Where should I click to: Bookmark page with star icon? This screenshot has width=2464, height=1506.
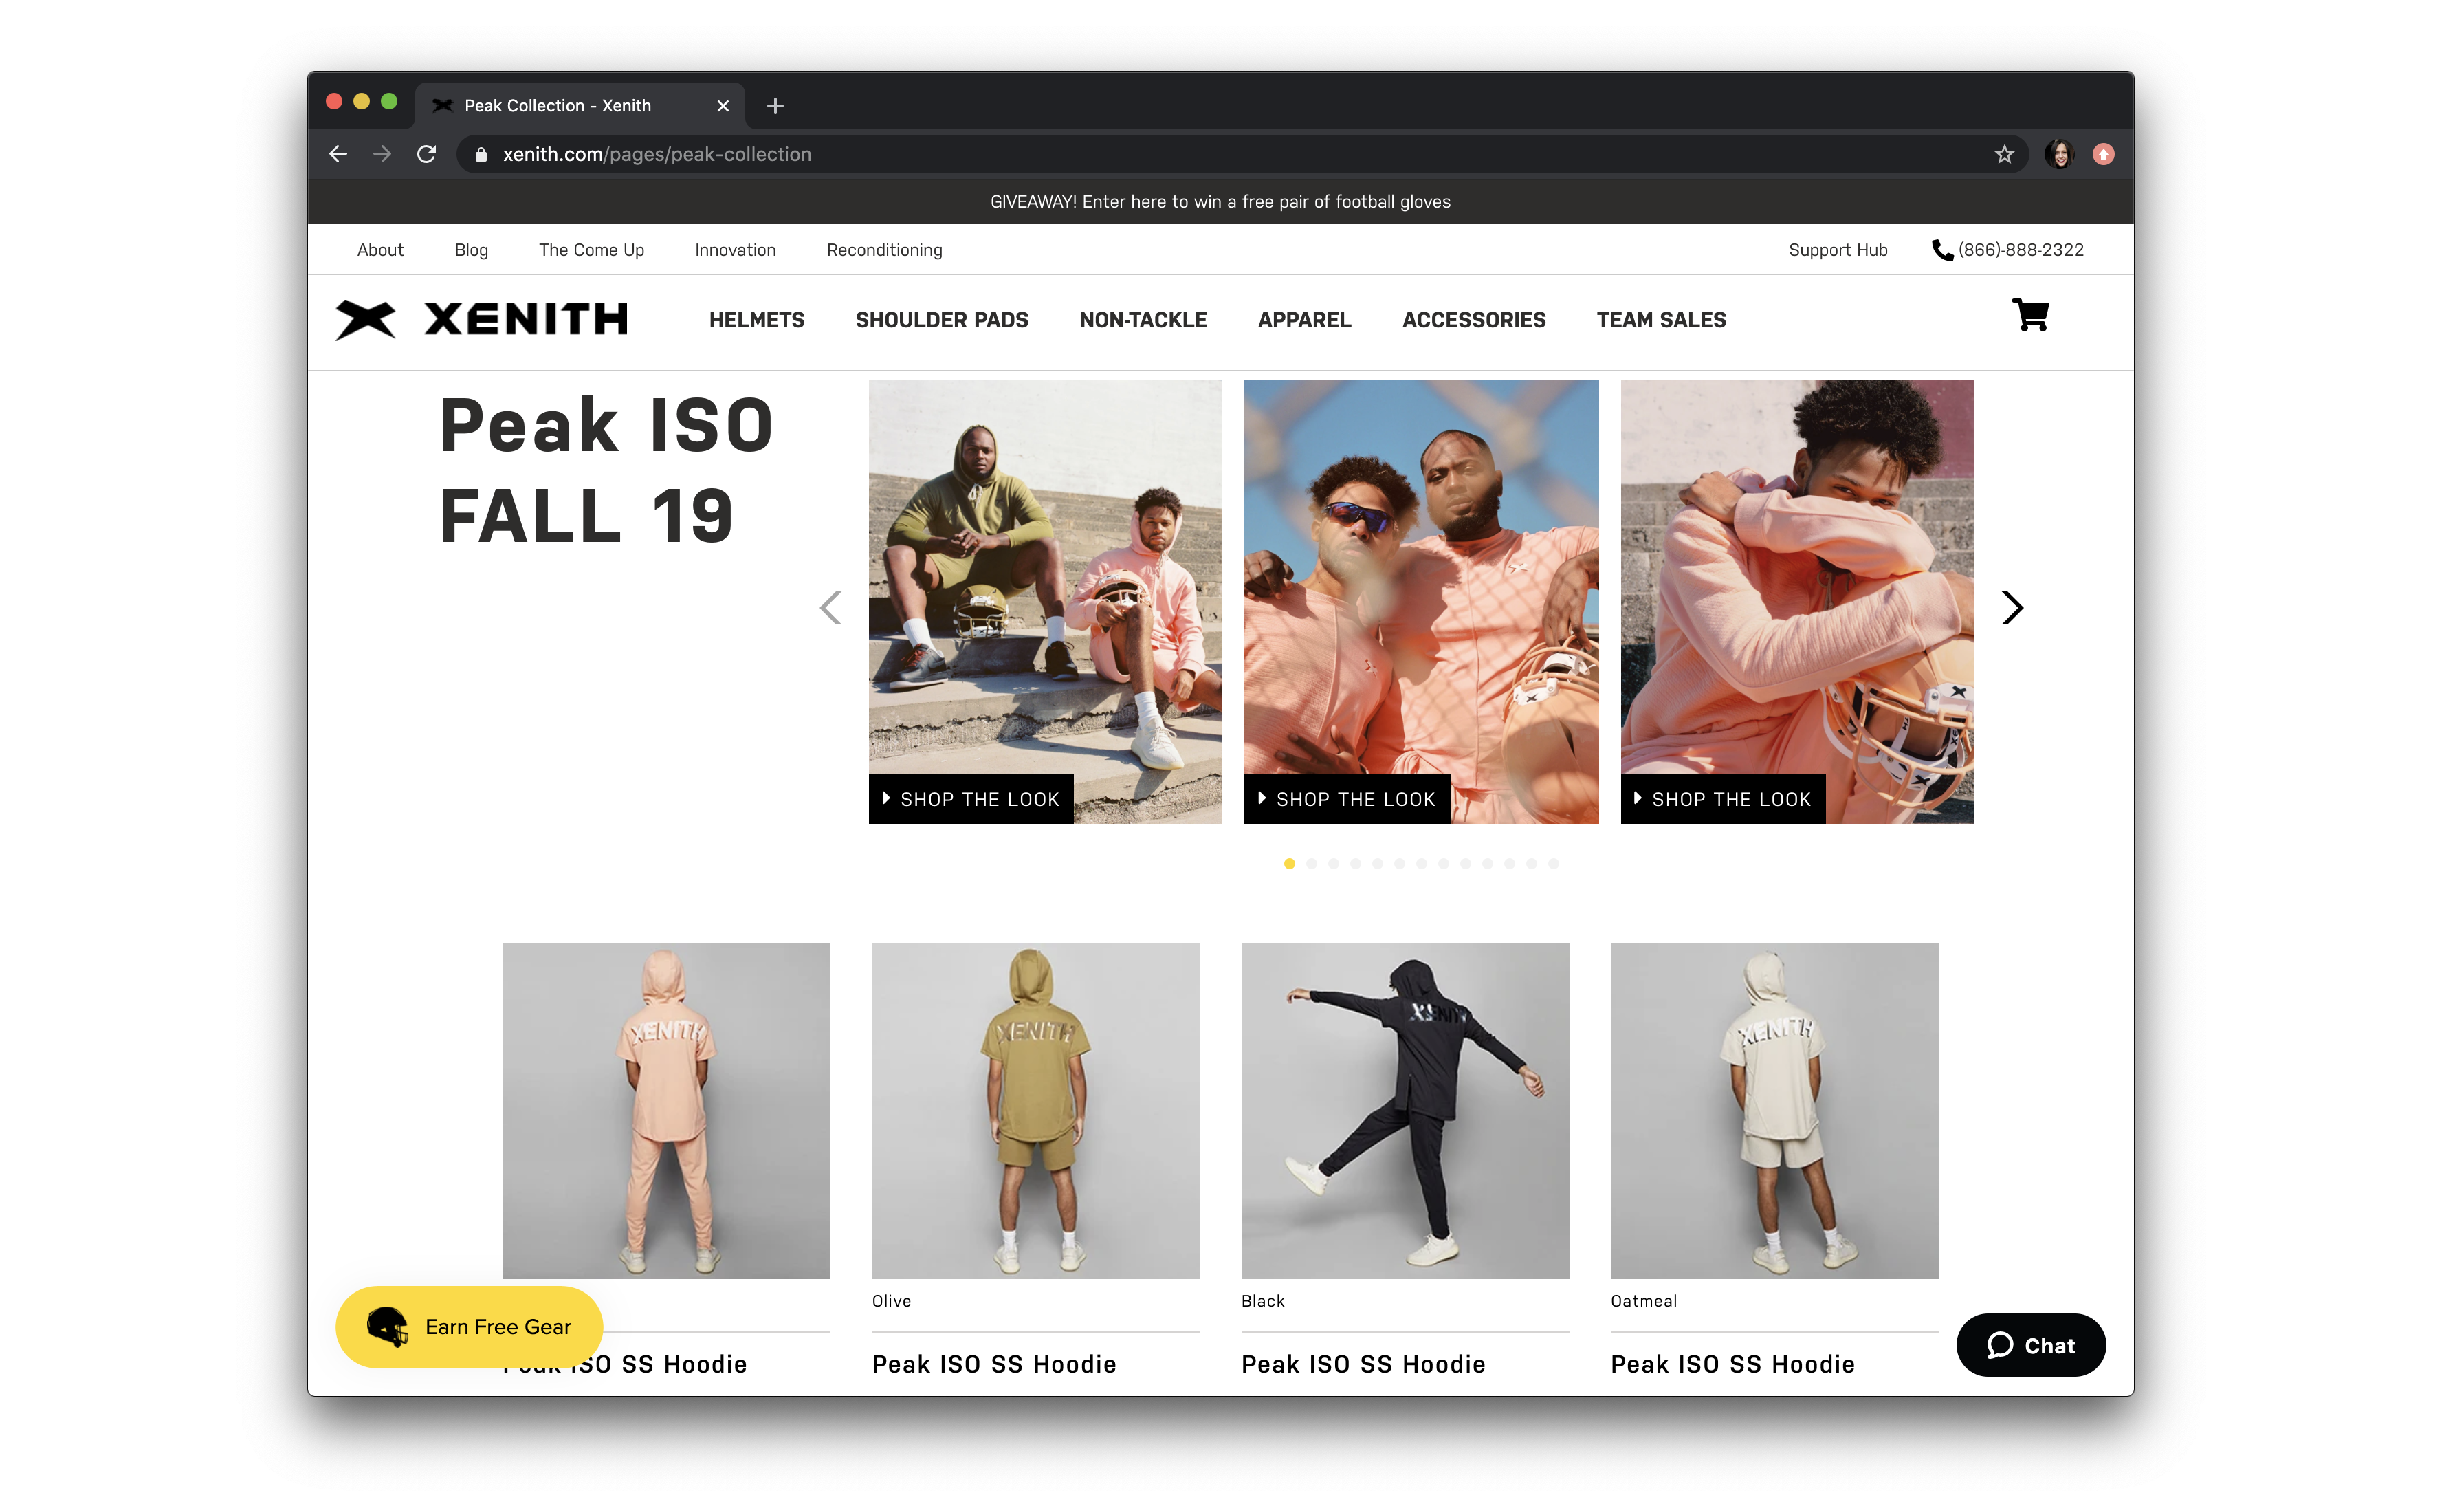[x=2004, y=154]
